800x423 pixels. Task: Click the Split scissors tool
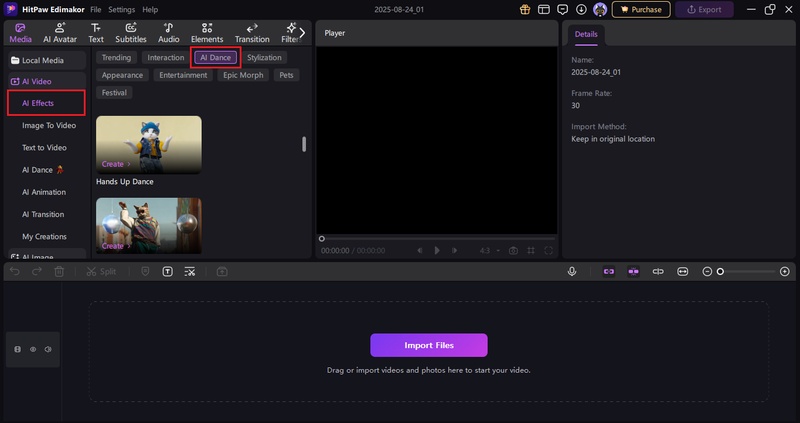tap(101, 272)
